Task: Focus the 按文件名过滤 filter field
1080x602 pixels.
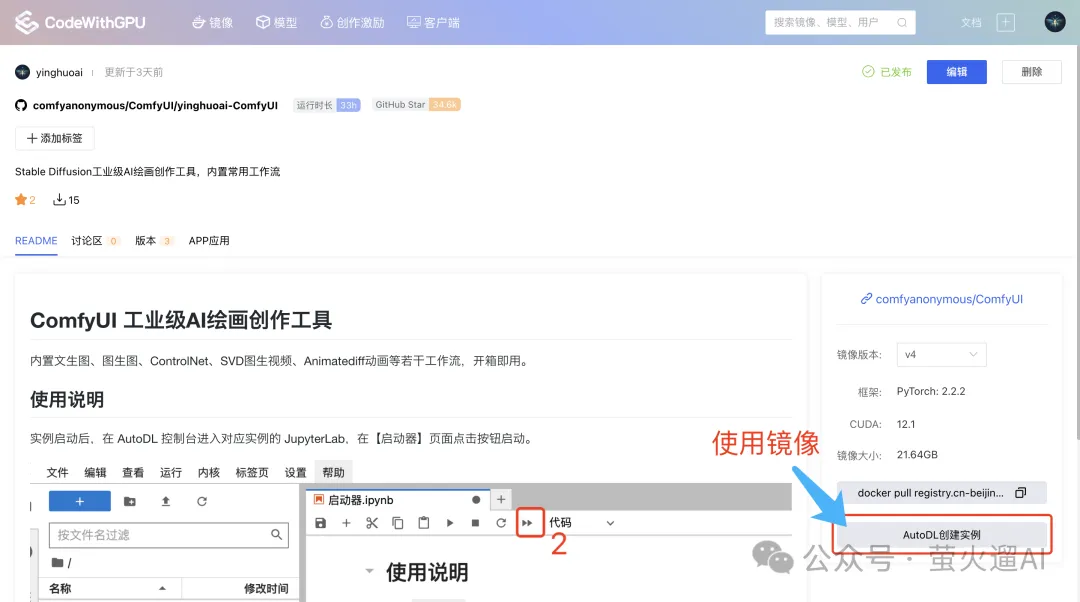Action: click(169, 535)
